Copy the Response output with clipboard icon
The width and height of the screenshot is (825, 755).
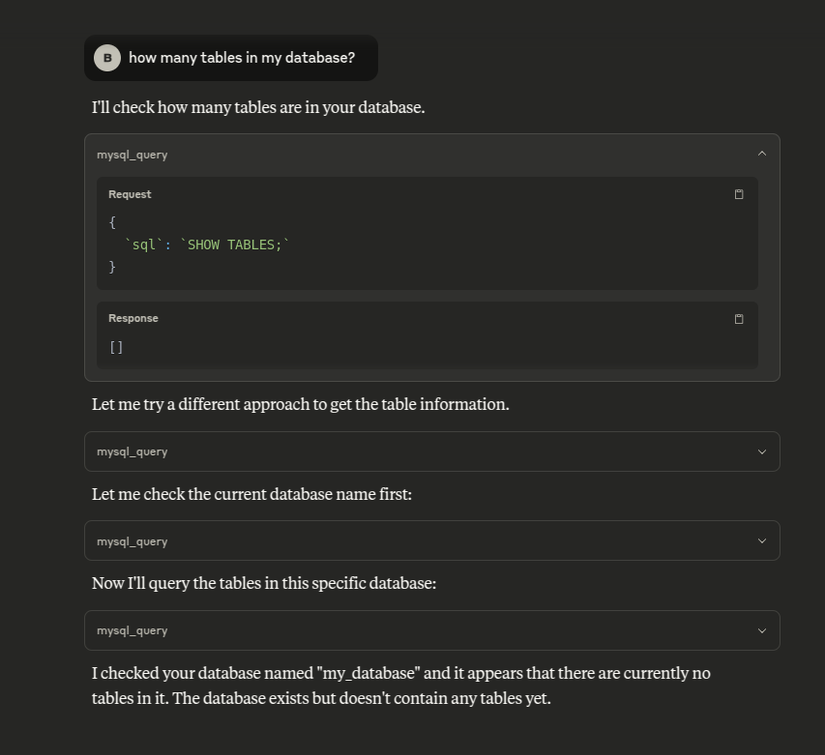739,319
